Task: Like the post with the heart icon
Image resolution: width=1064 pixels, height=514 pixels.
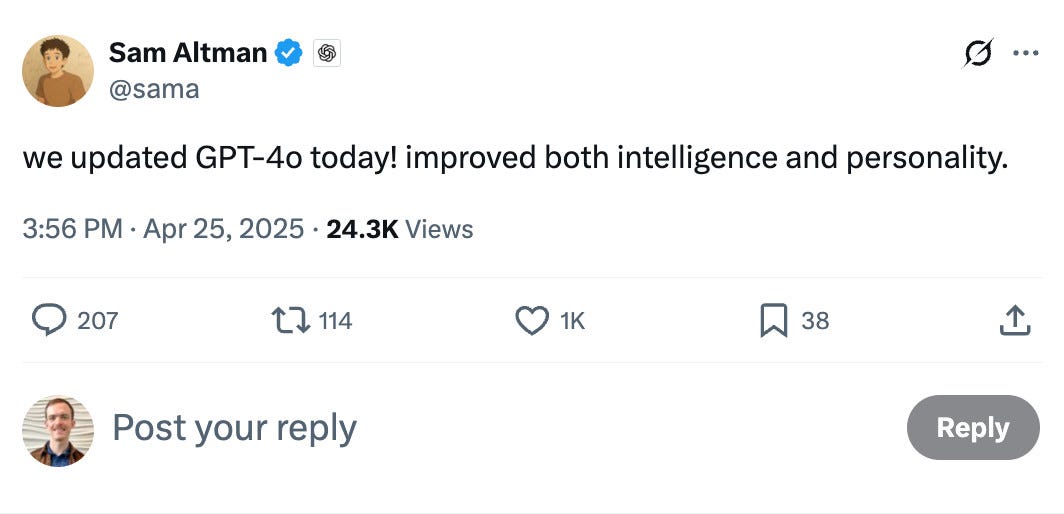Action: (532, 320)
